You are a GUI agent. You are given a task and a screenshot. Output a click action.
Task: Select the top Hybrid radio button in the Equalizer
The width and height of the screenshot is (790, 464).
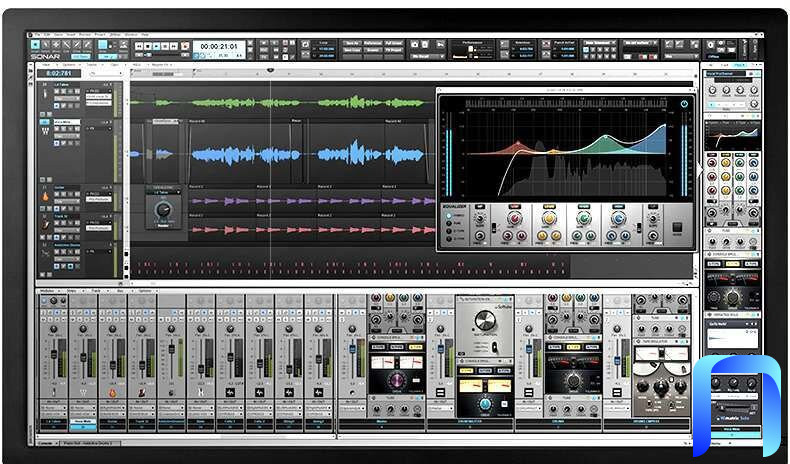coord(449,215)
